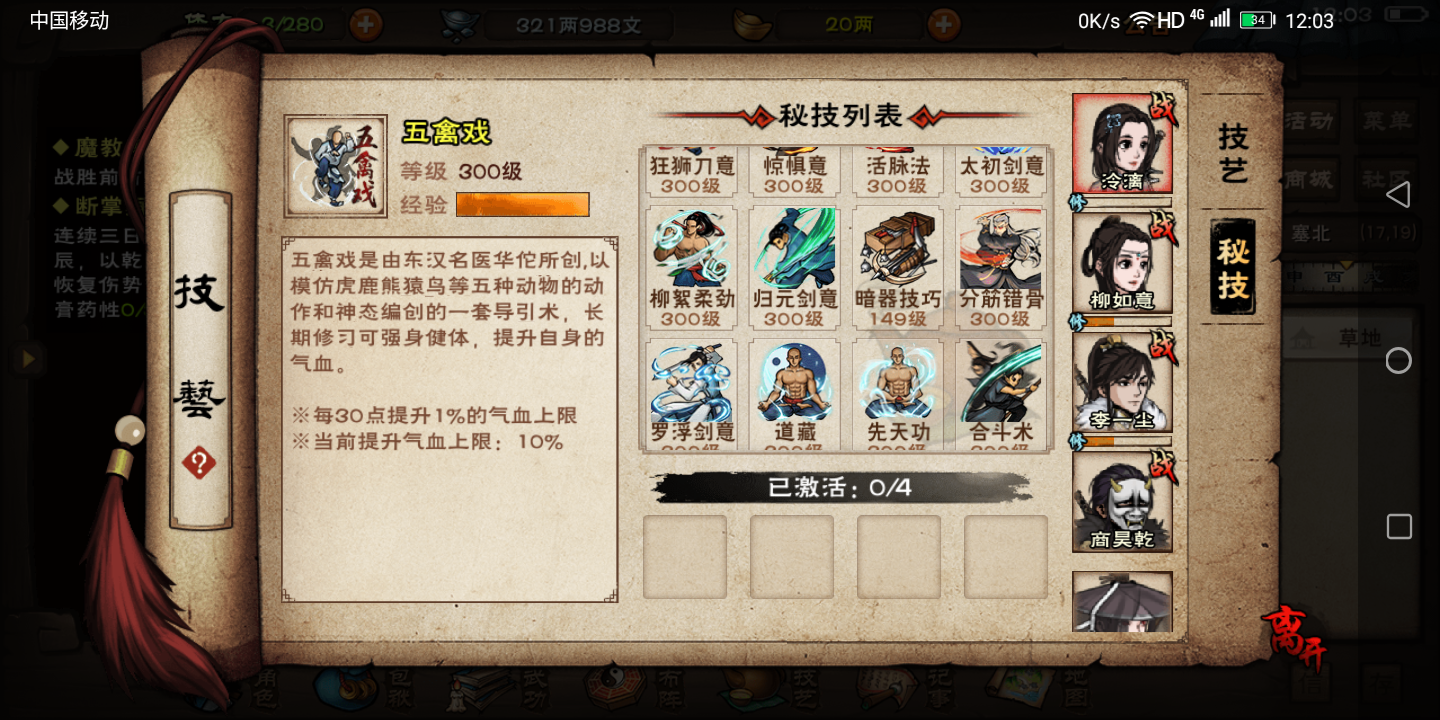Image resolution: width=1440 pixels, height=720 pixels.
Task: Choose character 柳如意 portrait
Action: (x=1122, y=262)
